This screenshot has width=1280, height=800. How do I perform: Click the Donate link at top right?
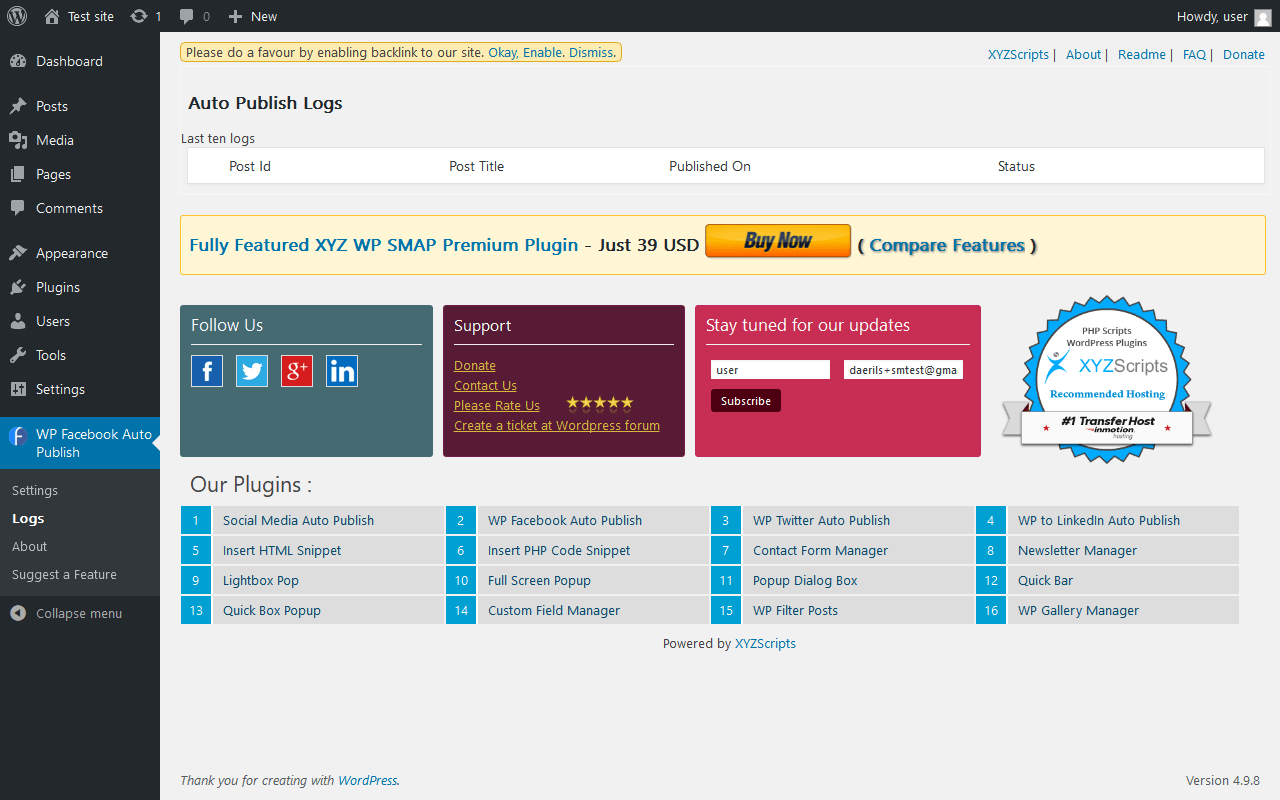[1244, 55]
